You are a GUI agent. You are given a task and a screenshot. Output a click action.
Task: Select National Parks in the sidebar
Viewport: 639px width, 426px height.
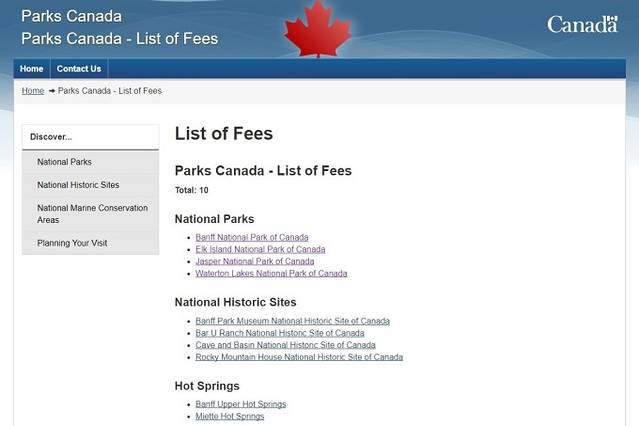[x=64, y=162]
